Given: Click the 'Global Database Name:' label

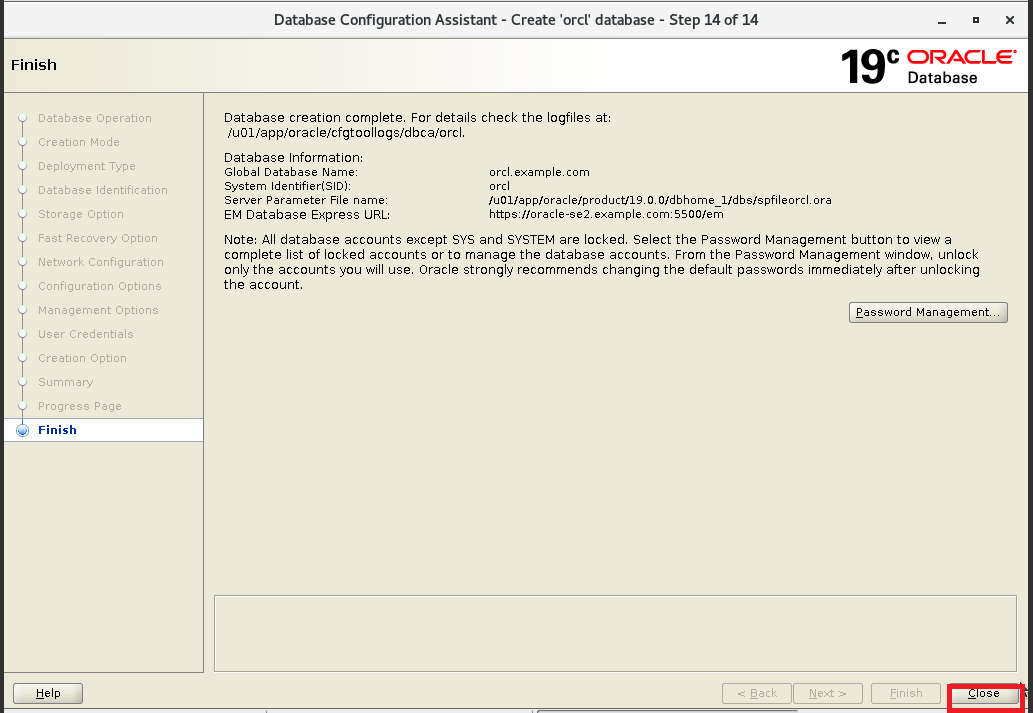Looking at the screenshot, I should tap(291, 172).
